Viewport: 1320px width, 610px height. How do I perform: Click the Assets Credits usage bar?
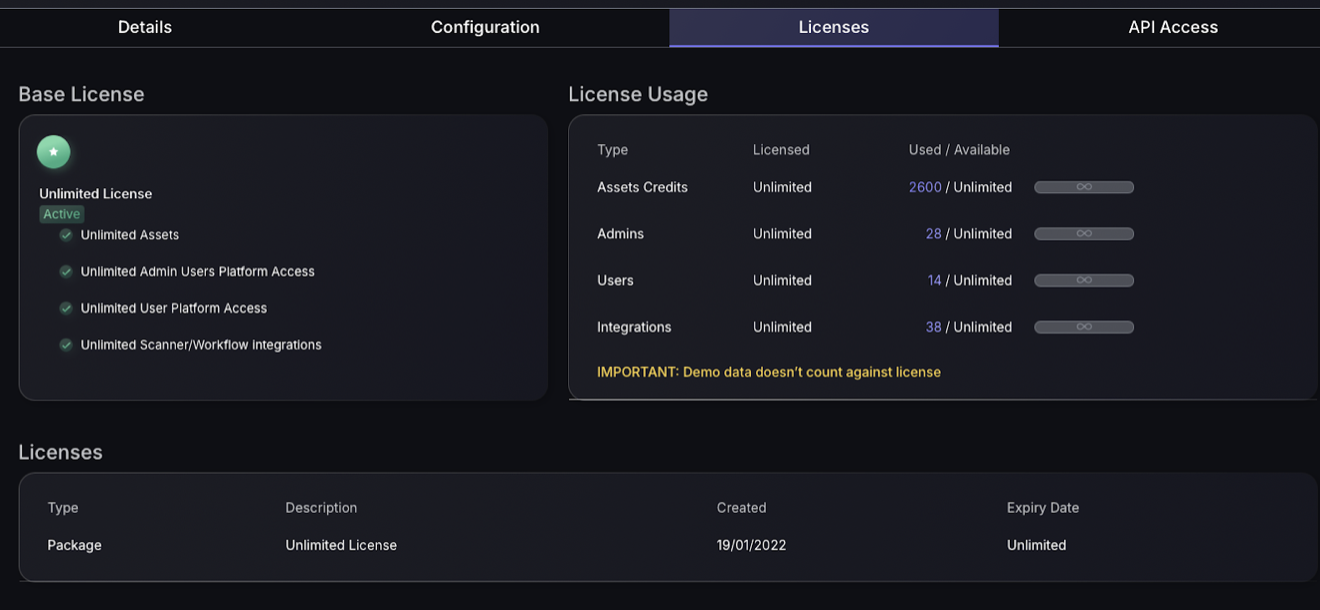1084,187
